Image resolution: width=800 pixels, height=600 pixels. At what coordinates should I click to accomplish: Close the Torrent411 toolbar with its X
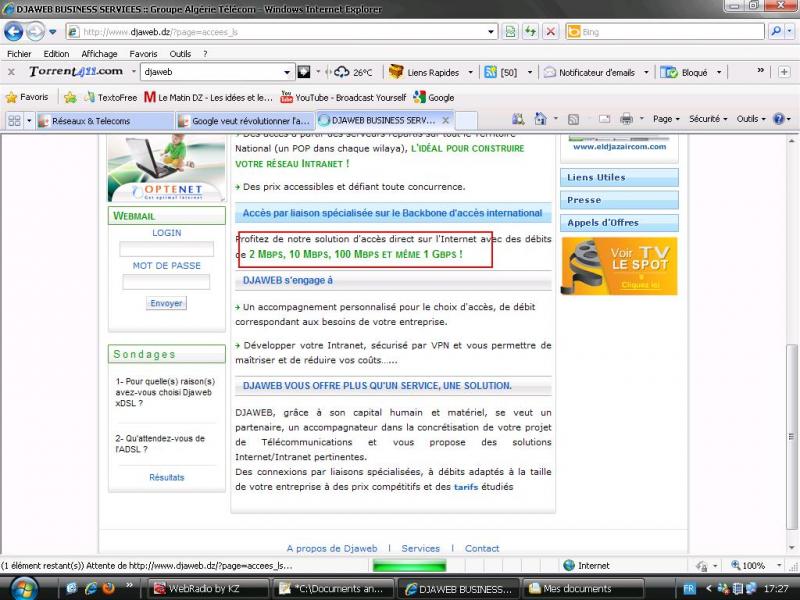tap(11, 72)
